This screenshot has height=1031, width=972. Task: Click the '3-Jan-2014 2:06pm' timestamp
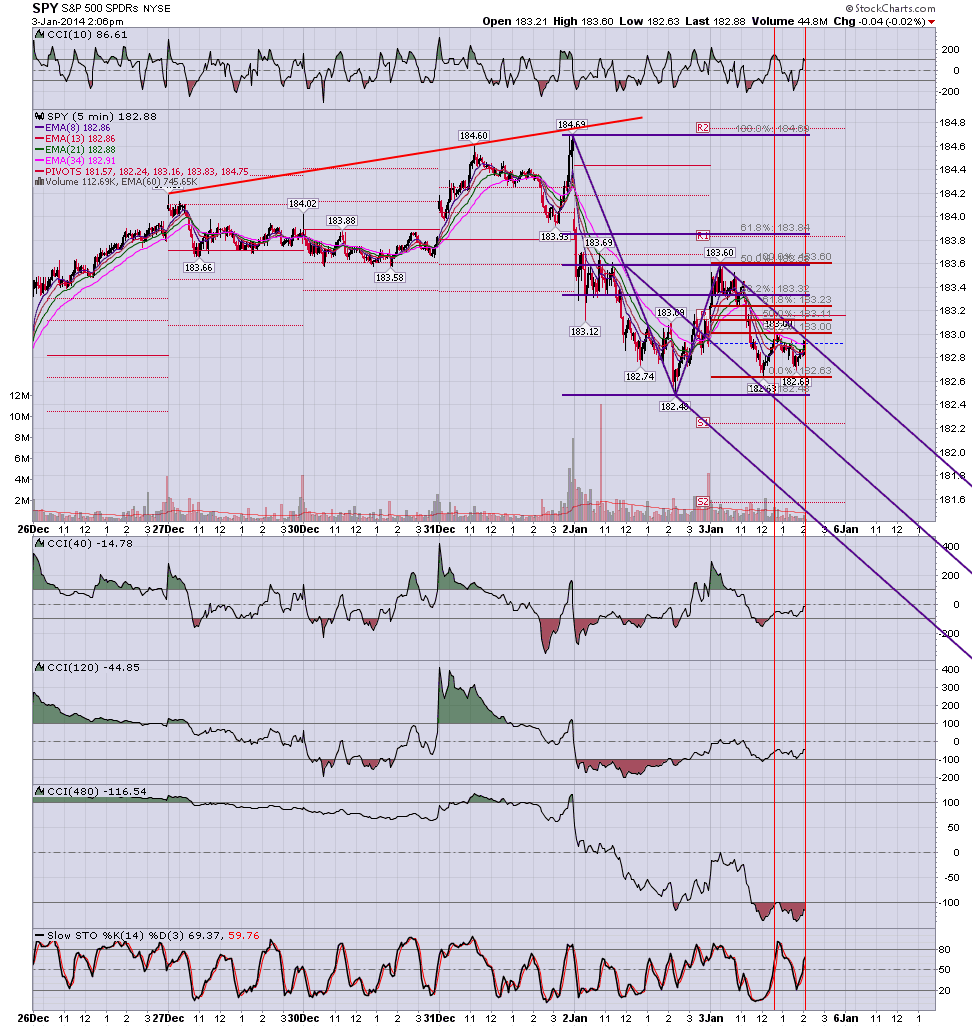[78, 22]
